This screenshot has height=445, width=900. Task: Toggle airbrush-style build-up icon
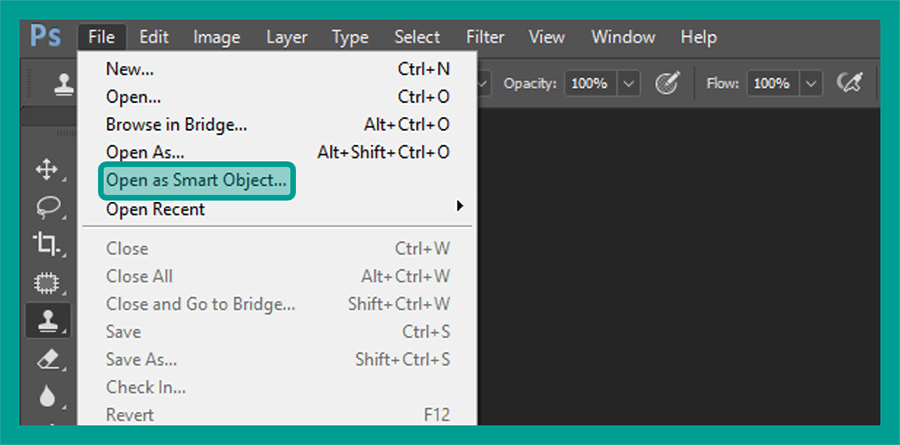point(849,84)
